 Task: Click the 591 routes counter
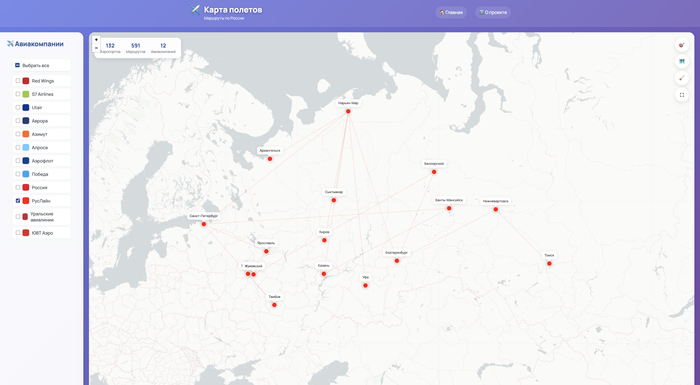[136, 47]
